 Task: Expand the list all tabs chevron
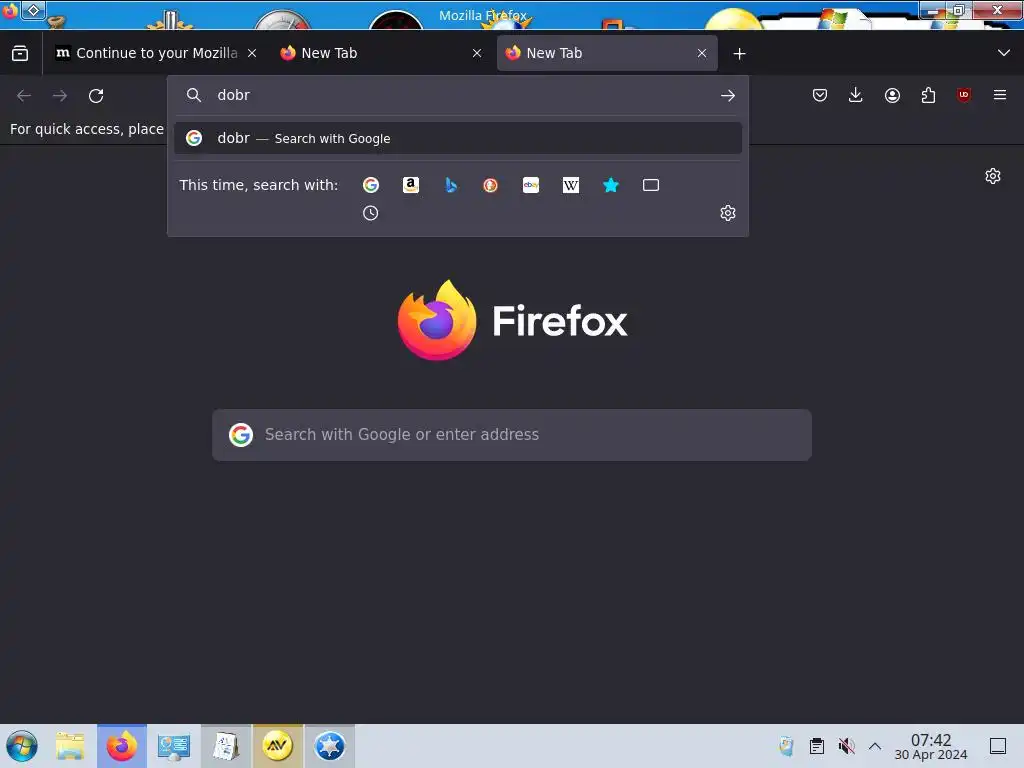(x=1004, y=53)
